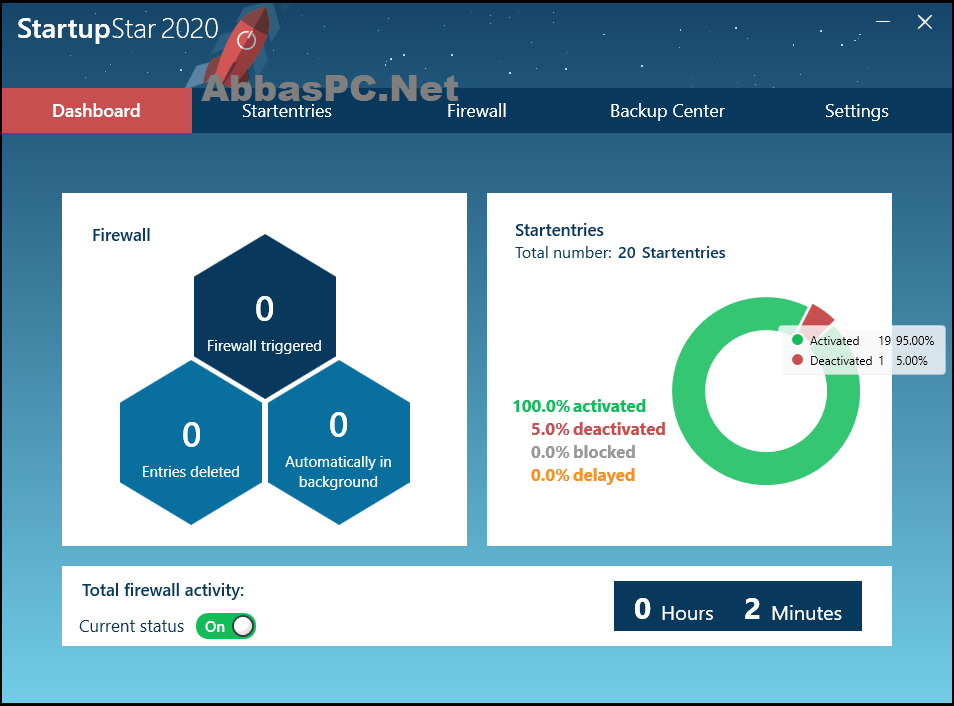Click the '100.0% activated' text
Screen dimensions: 954x706
tap(579, 406)
